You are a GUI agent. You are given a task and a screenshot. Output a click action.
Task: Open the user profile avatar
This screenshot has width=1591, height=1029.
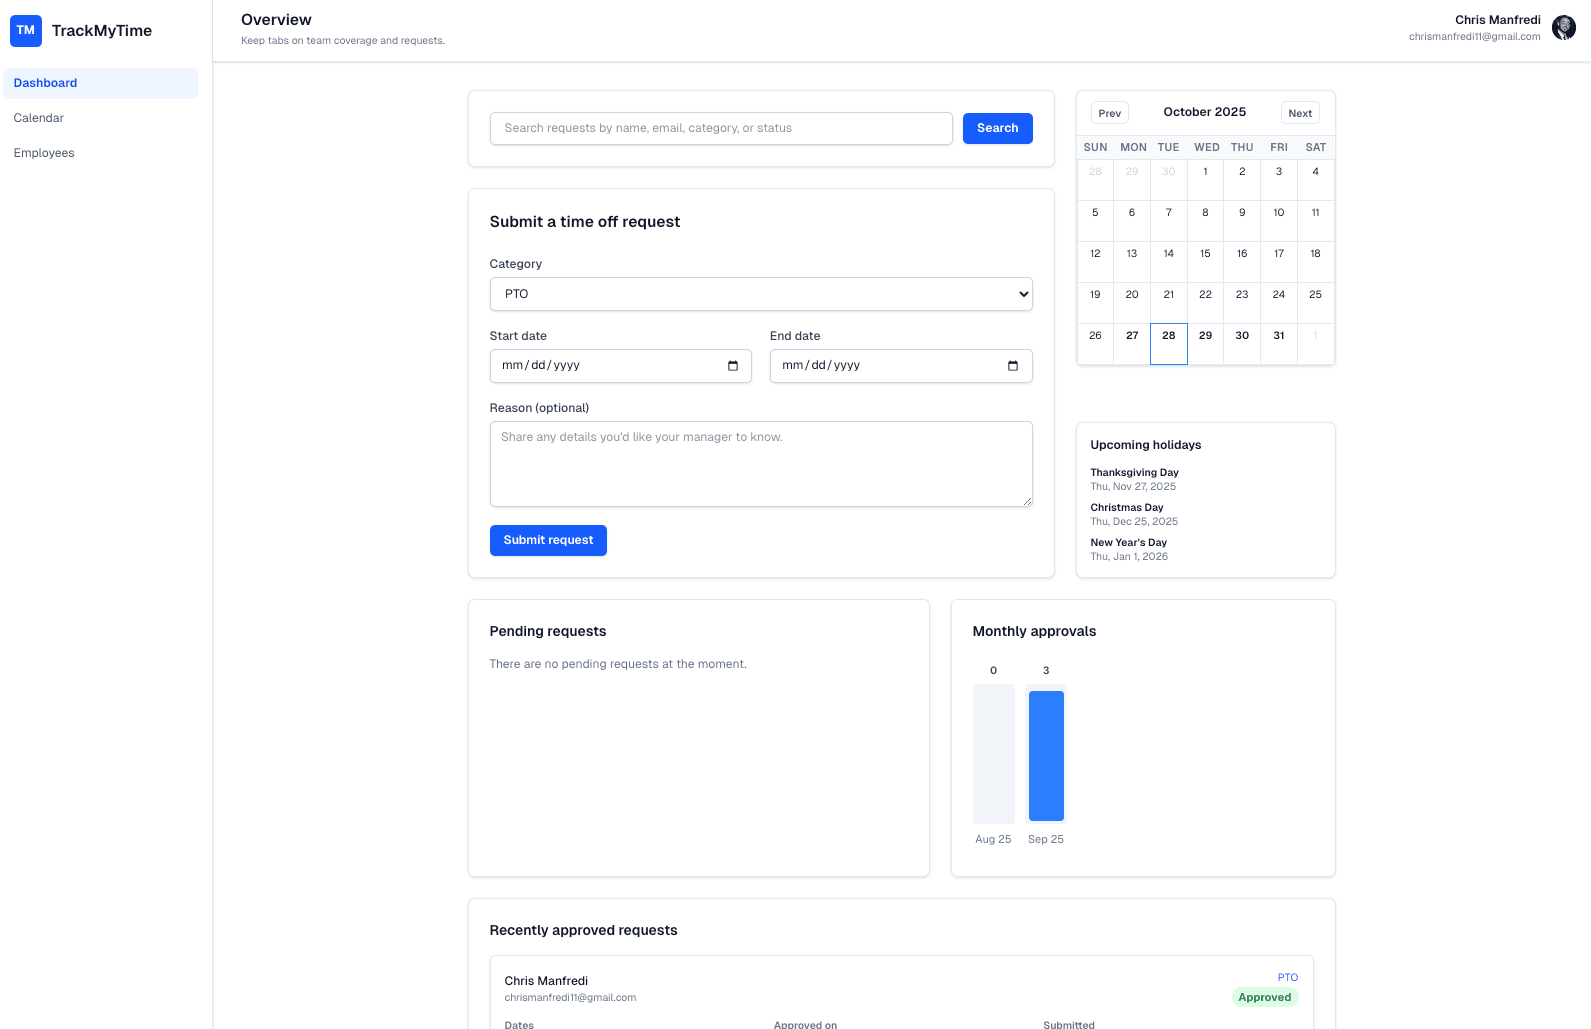click(x=1563, y=28)
